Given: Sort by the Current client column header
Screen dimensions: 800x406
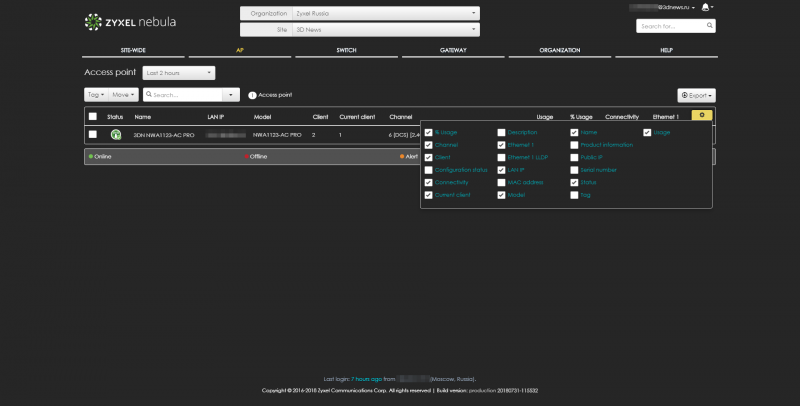Looking at the screenshot, I should tap(357, 117).
